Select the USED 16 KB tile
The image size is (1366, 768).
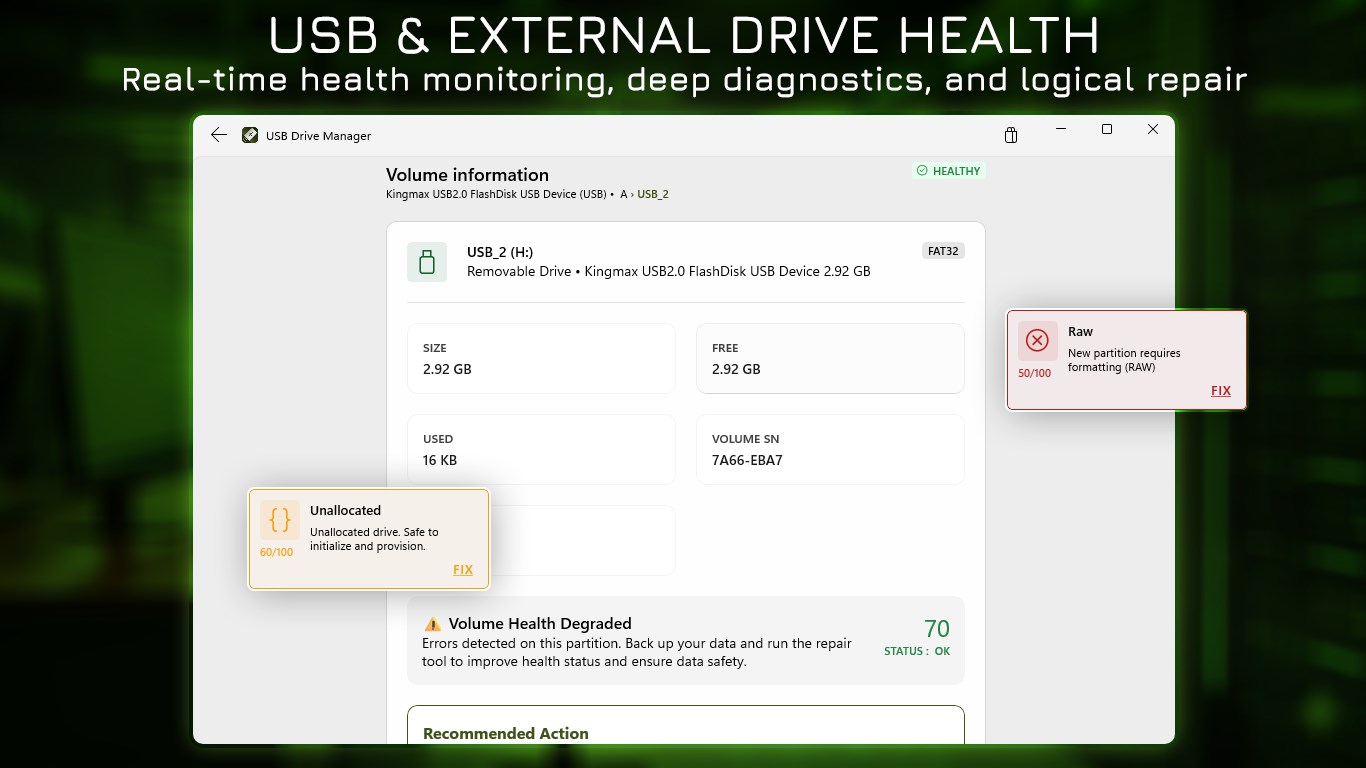(542, 450)
